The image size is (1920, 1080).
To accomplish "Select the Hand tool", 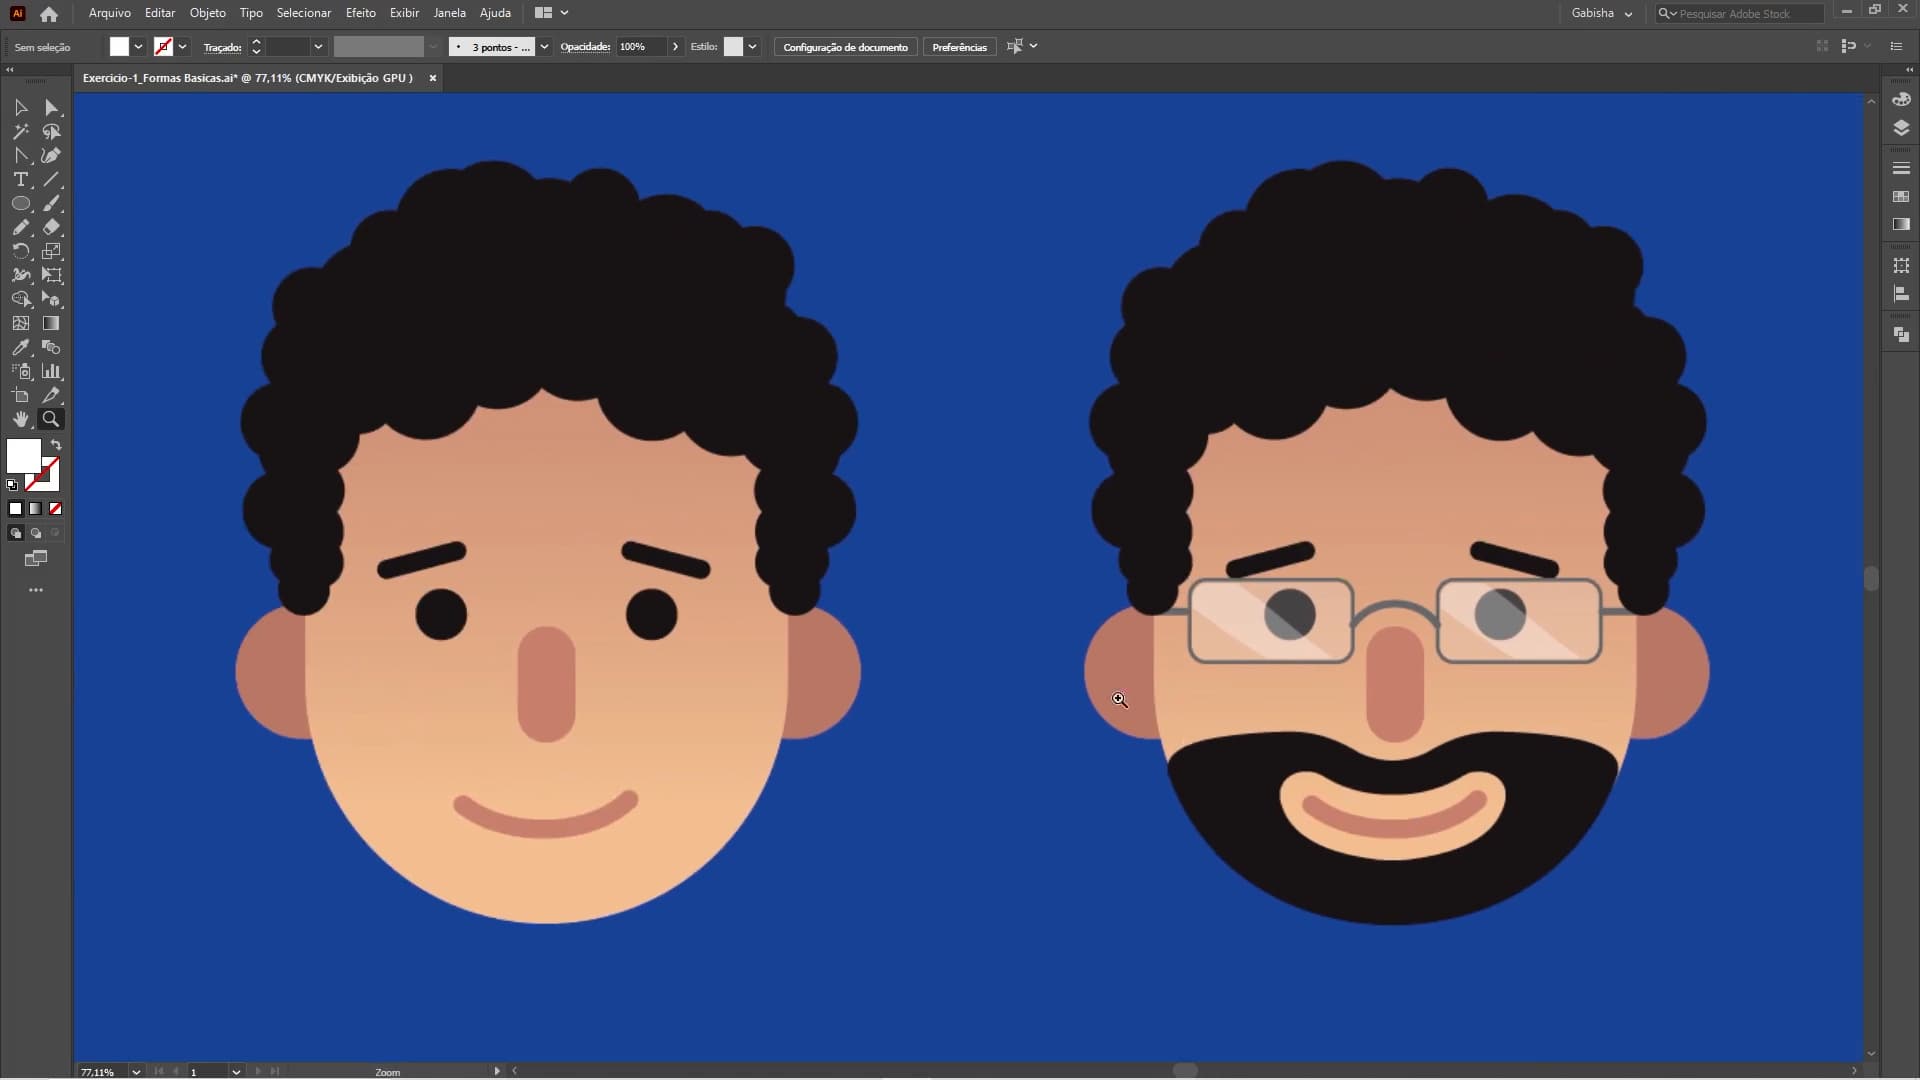I will tap(21, 419).
